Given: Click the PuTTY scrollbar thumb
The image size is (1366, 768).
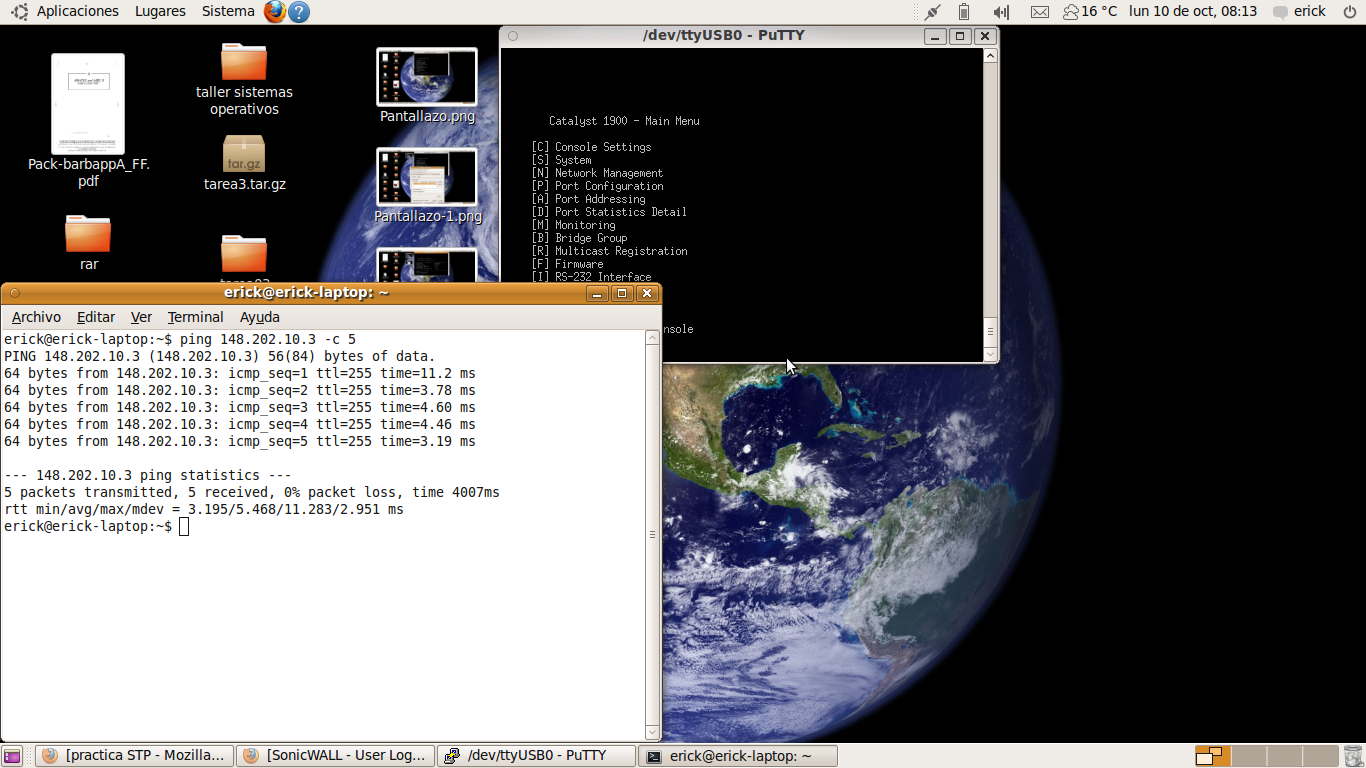Looking at the screenshot, I should [990, 330].
